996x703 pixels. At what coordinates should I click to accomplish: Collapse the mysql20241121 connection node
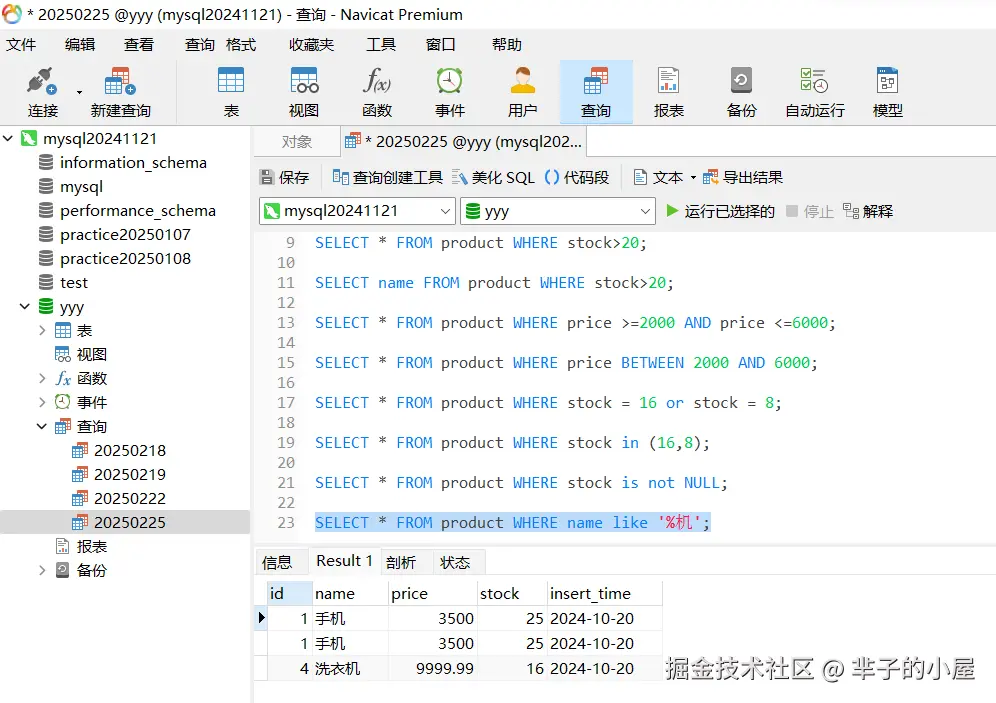click(8, 138)
